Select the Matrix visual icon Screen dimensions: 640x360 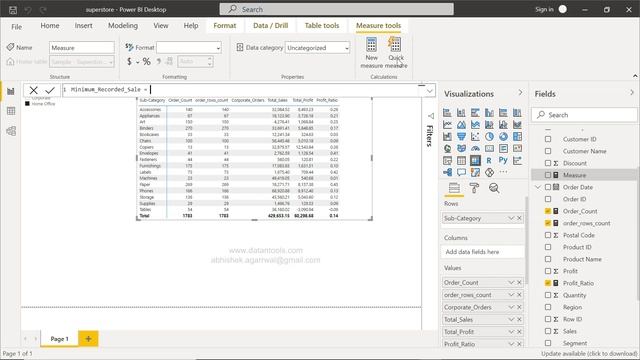(x=475, y=160)
